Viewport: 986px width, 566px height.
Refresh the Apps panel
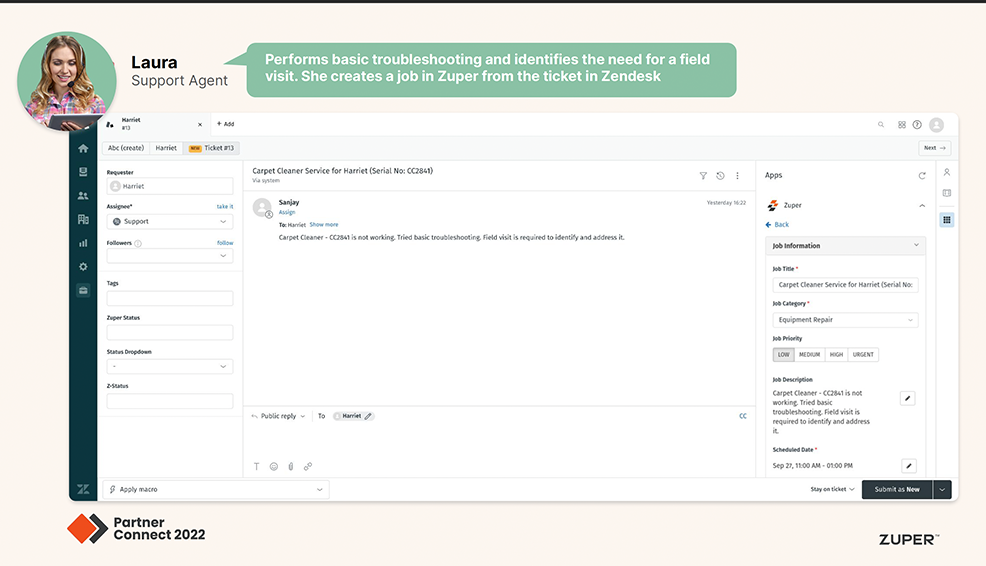coord(922,175)
